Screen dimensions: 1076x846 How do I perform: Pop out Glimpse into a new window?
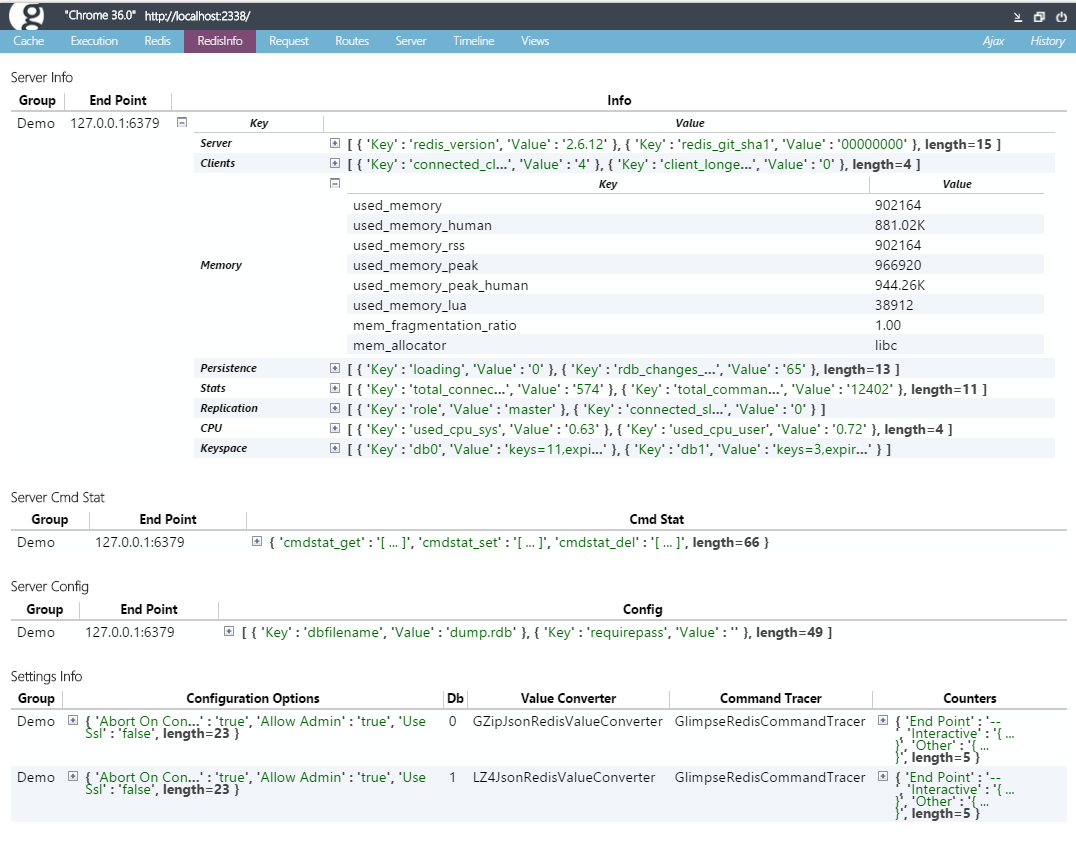pos(1039,17)
